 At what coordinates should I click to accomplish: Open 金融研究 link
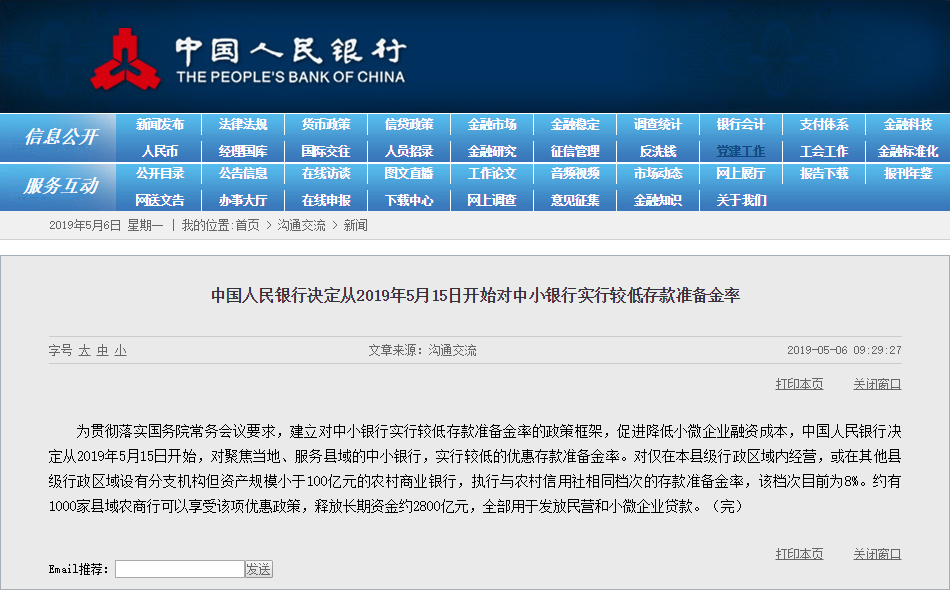tap(492, 151)
